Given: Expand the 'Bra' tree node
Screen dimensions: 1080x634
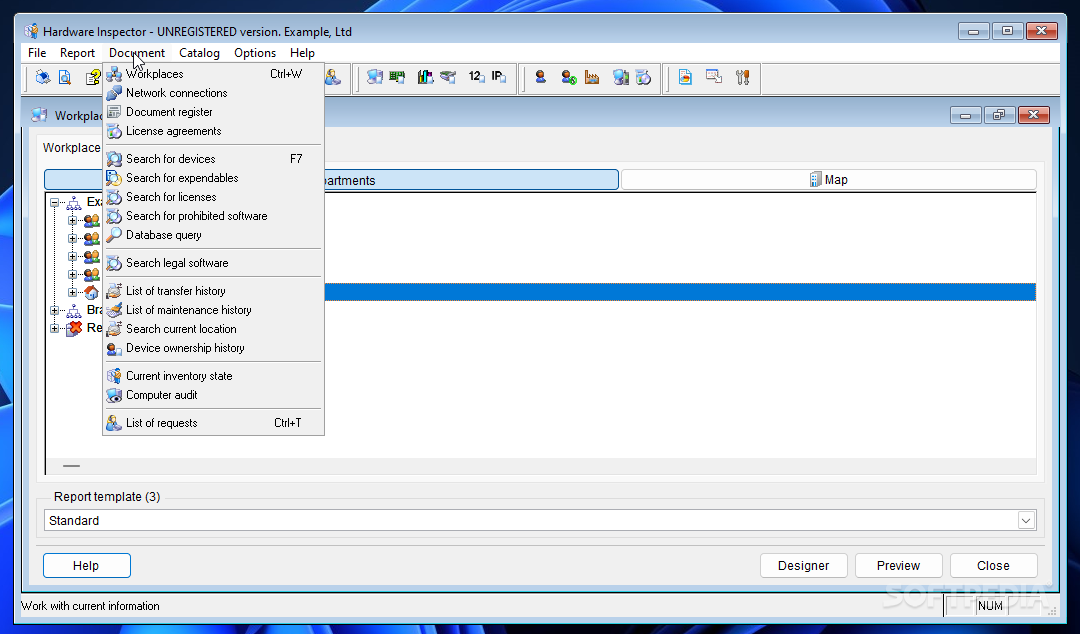Looking at the screenshot, I should tap(54, 310).
